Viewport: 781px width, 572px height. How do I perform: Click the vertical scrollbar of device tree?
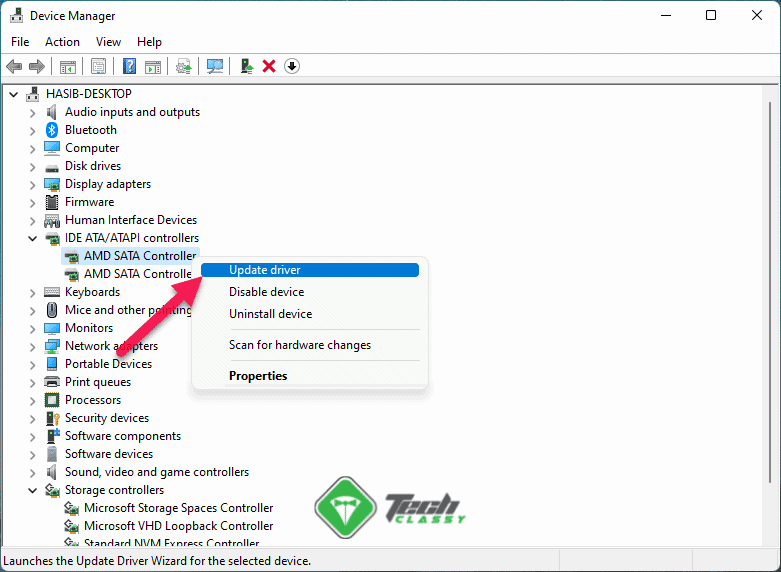click(x=771, y=292)
